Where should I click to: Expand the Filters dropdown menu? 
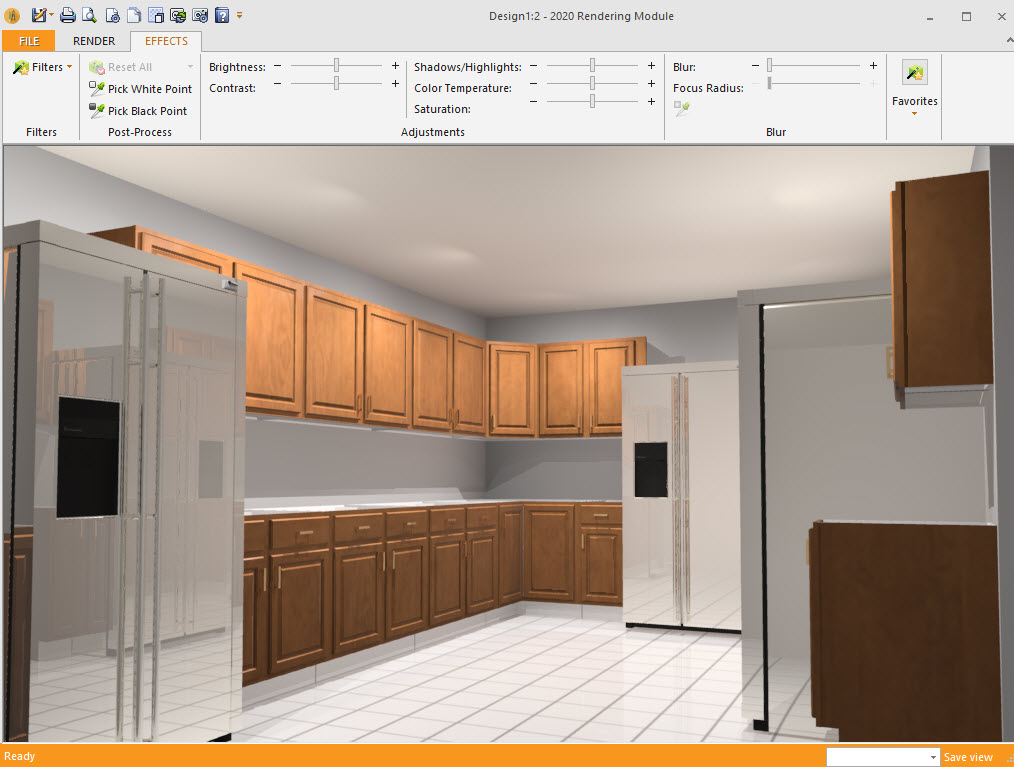[x=43, y=67]
